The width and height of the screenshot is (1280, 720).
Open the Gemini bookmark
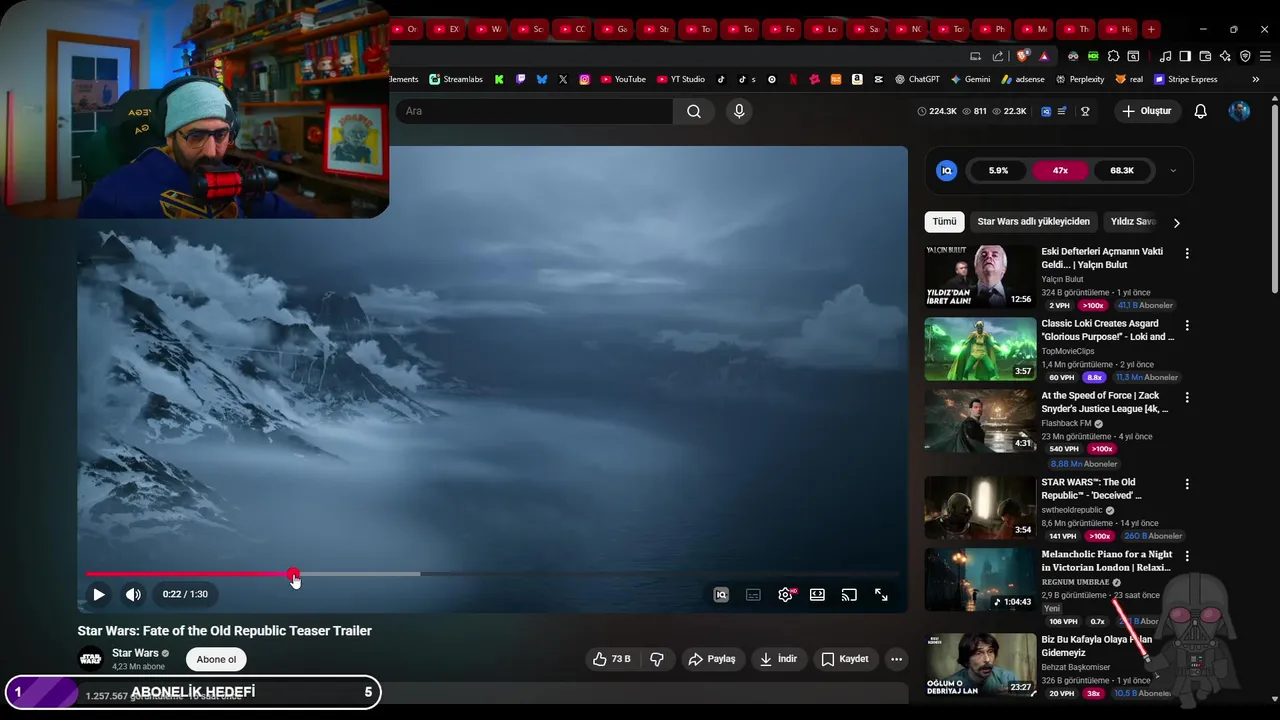pyautogui.click(x=971, y=79)
